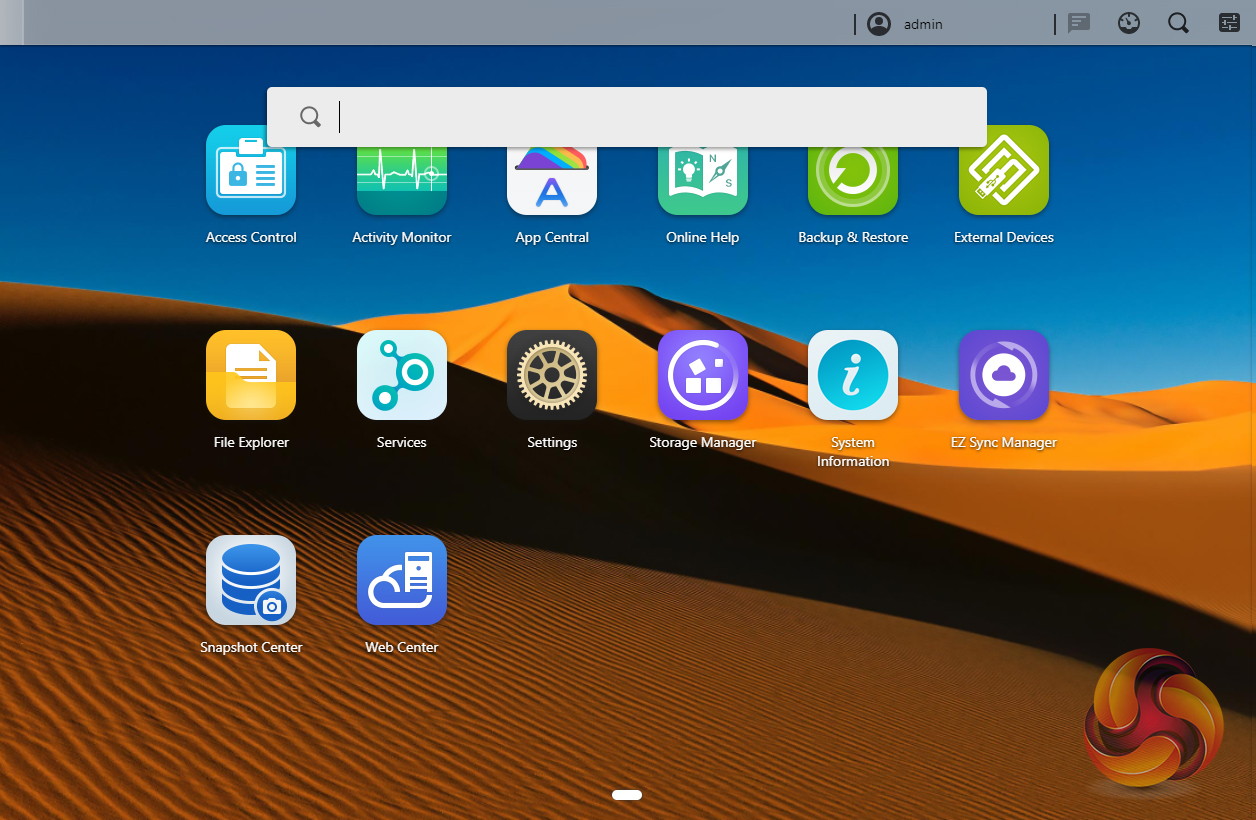Launch EZ Sync Manager

(1004, 375)
